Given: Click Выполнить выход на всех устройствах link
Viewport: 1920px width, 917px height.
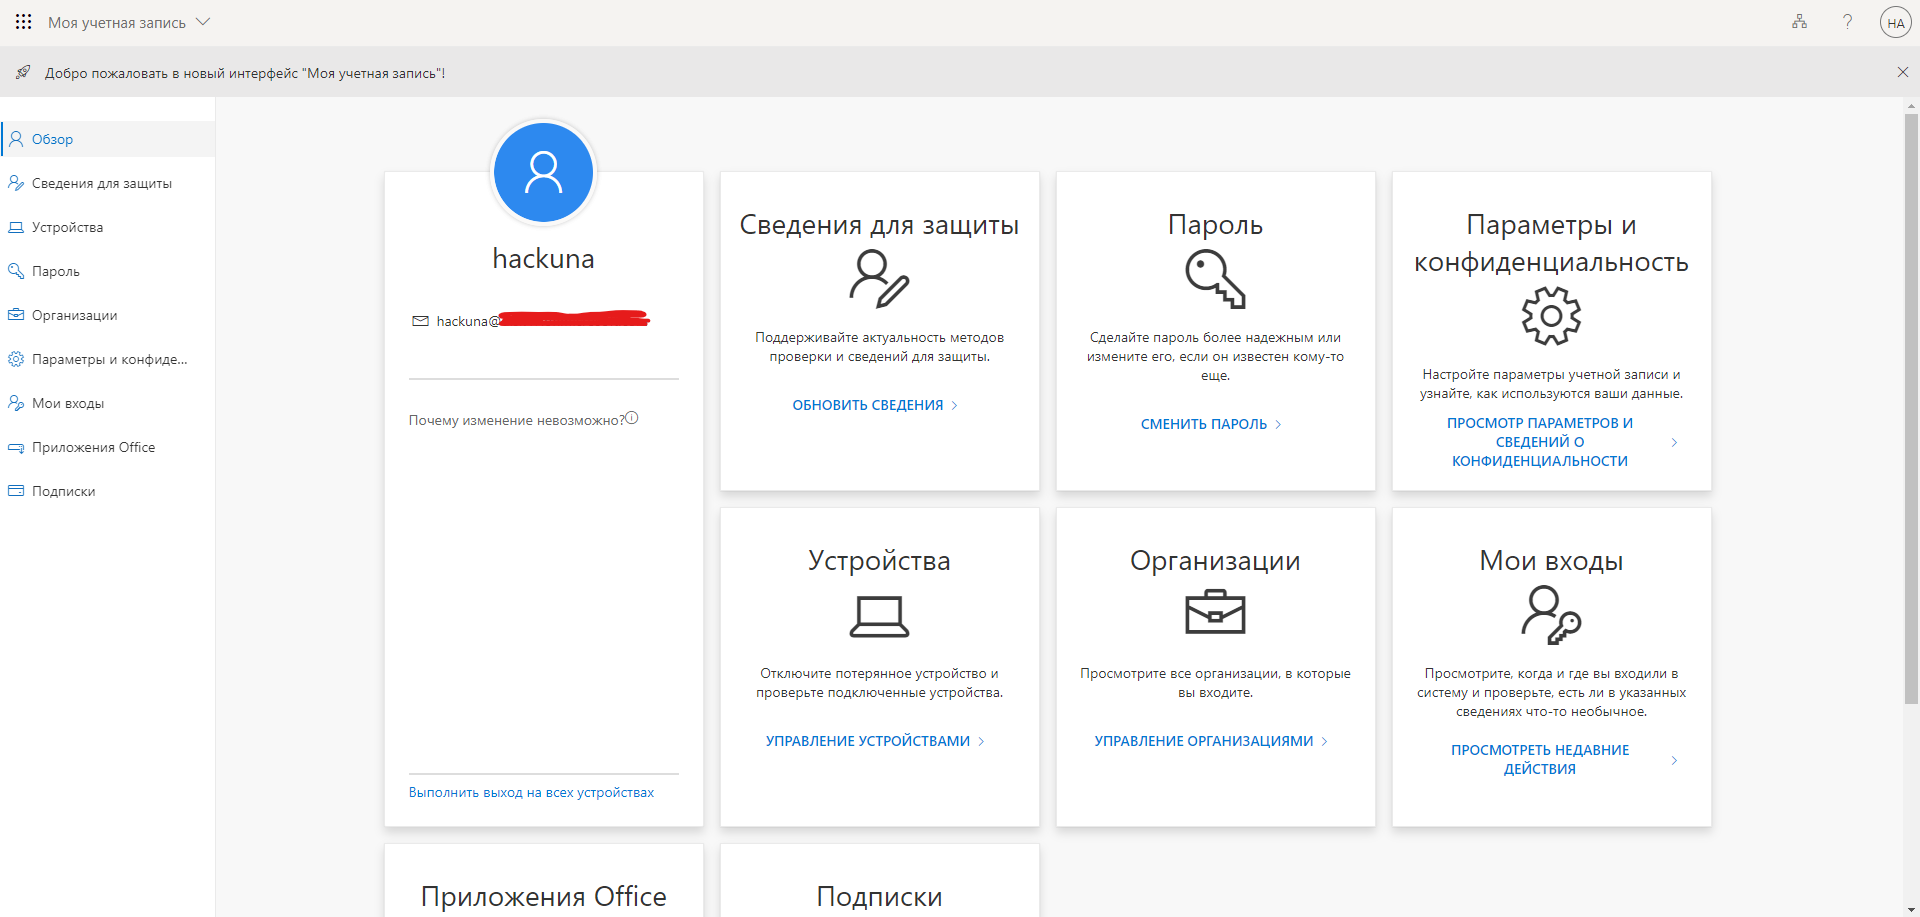Looking at the screenshot, I should coord(531,792).
